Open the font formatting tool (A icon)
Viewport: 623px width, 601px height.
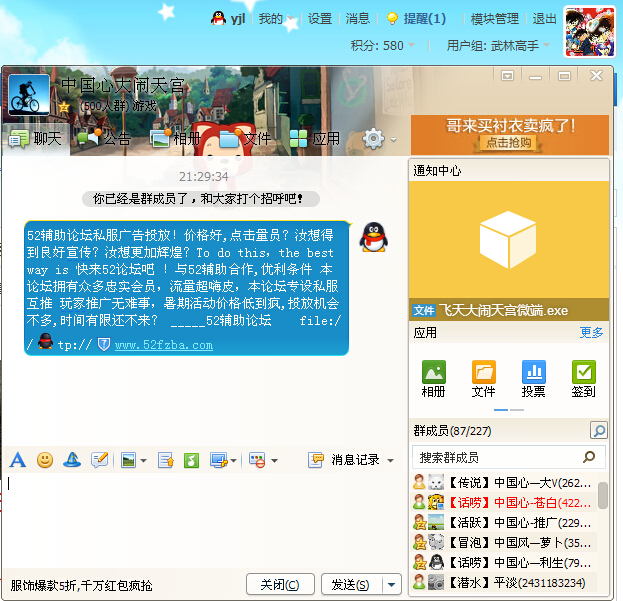18,460
